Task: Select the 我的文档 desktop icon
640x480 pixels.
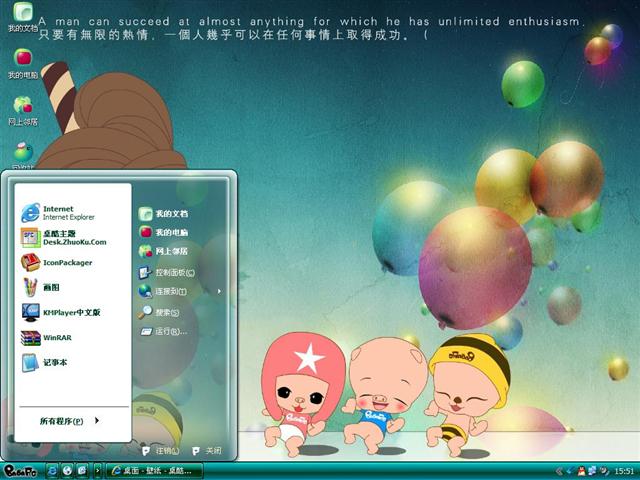Action: pyautogui.click(x=22, y=17)
